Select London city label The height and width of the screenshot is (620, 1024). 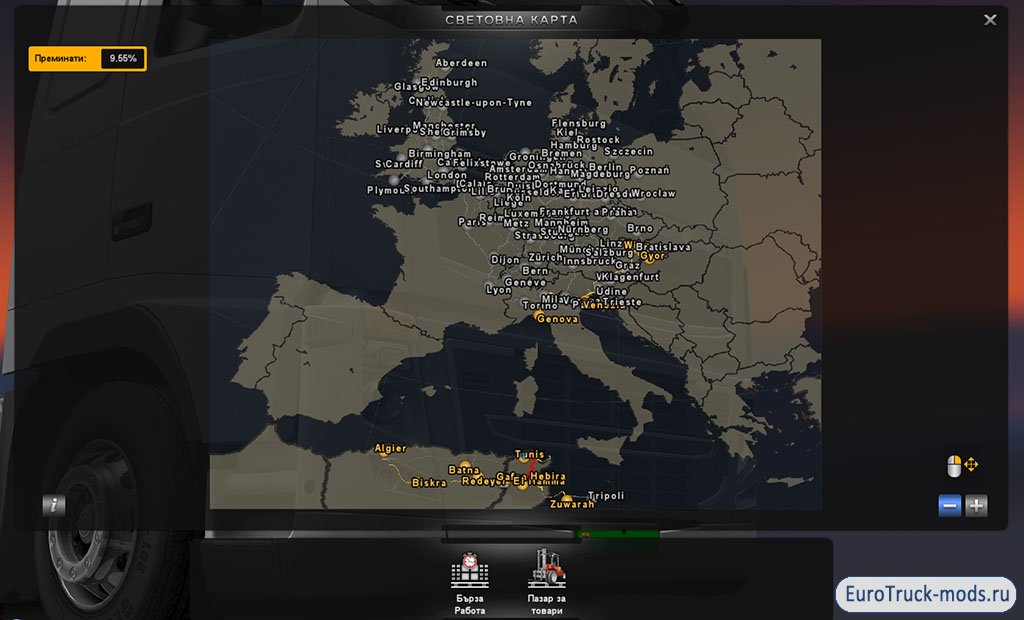tap(447, 175)
